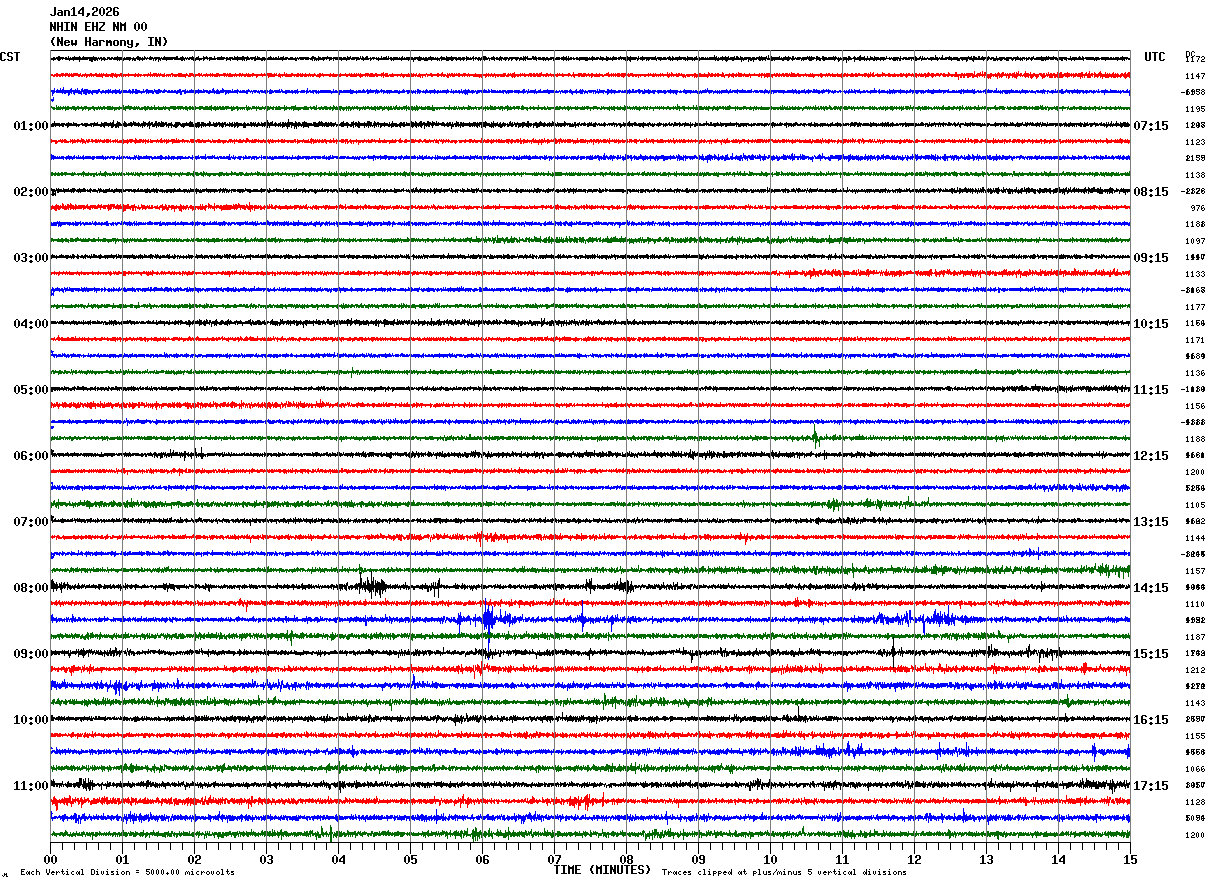Click the 10:00 CST time label

(31, 720)
